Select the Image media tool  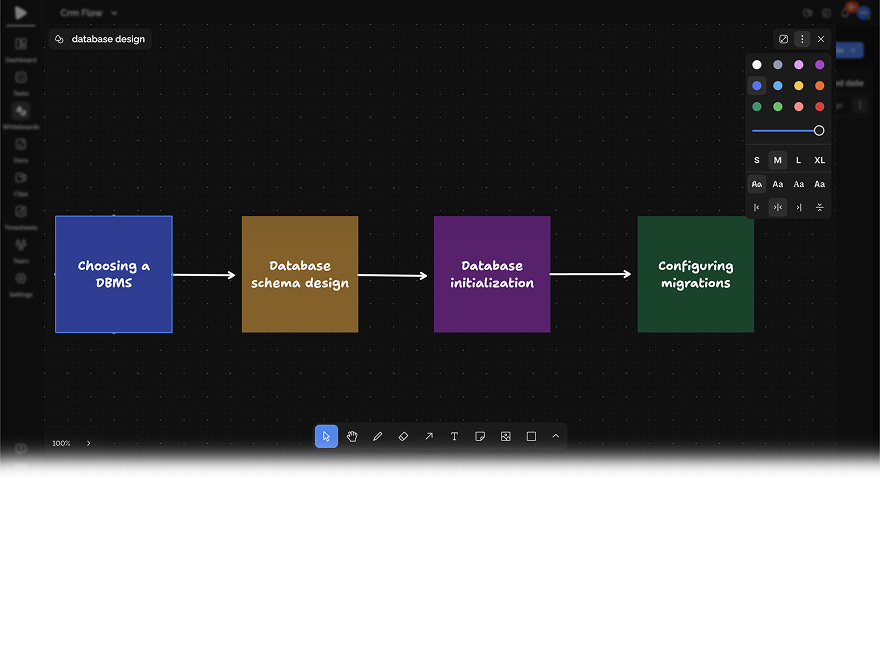point(506,437)
